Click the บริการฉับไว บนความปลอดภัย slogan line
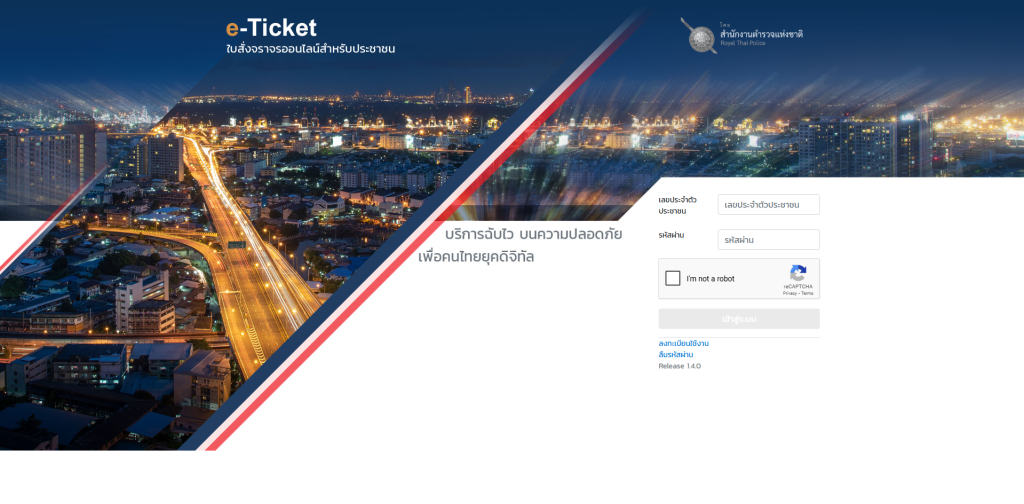The width and height of the screenshot is (1024, 504). point(534,234)
